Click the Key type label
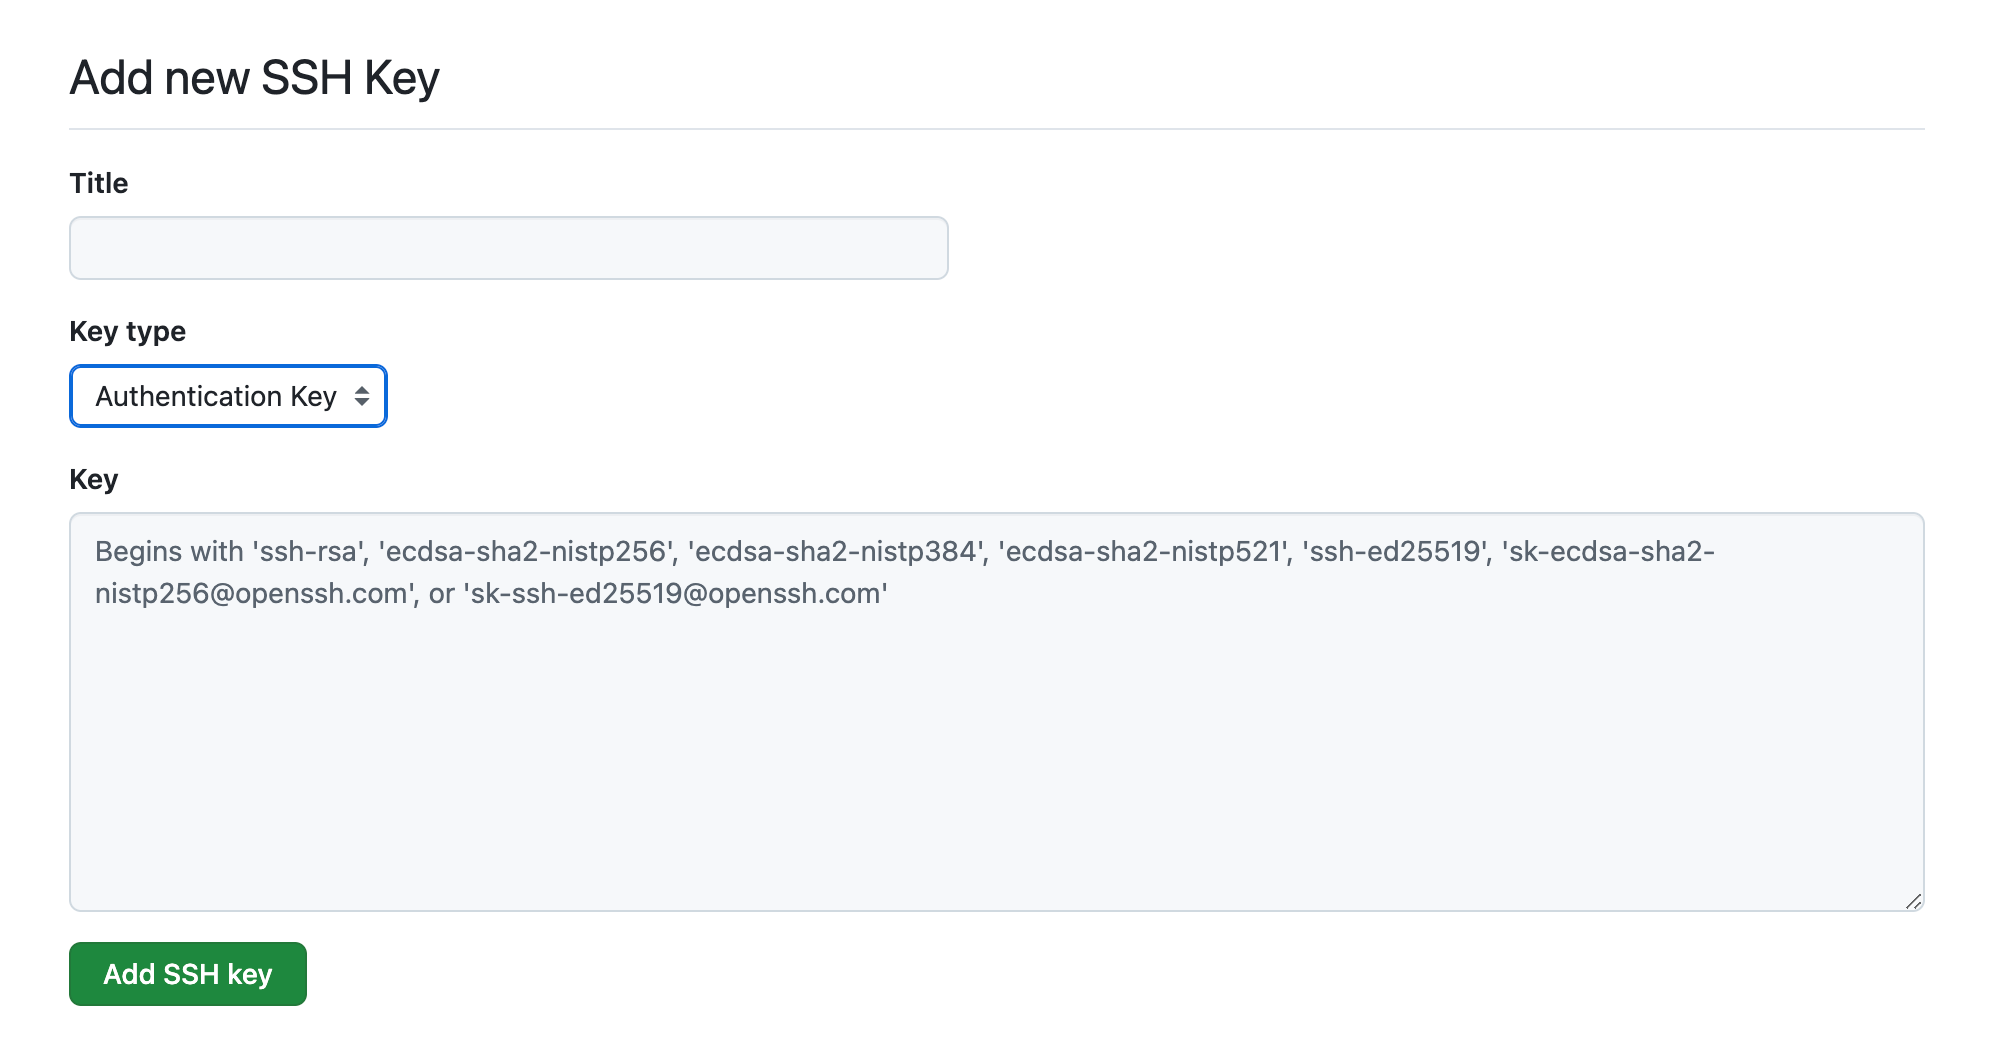The height and width of the screenshot is (1054, 2000). [127, 331]
